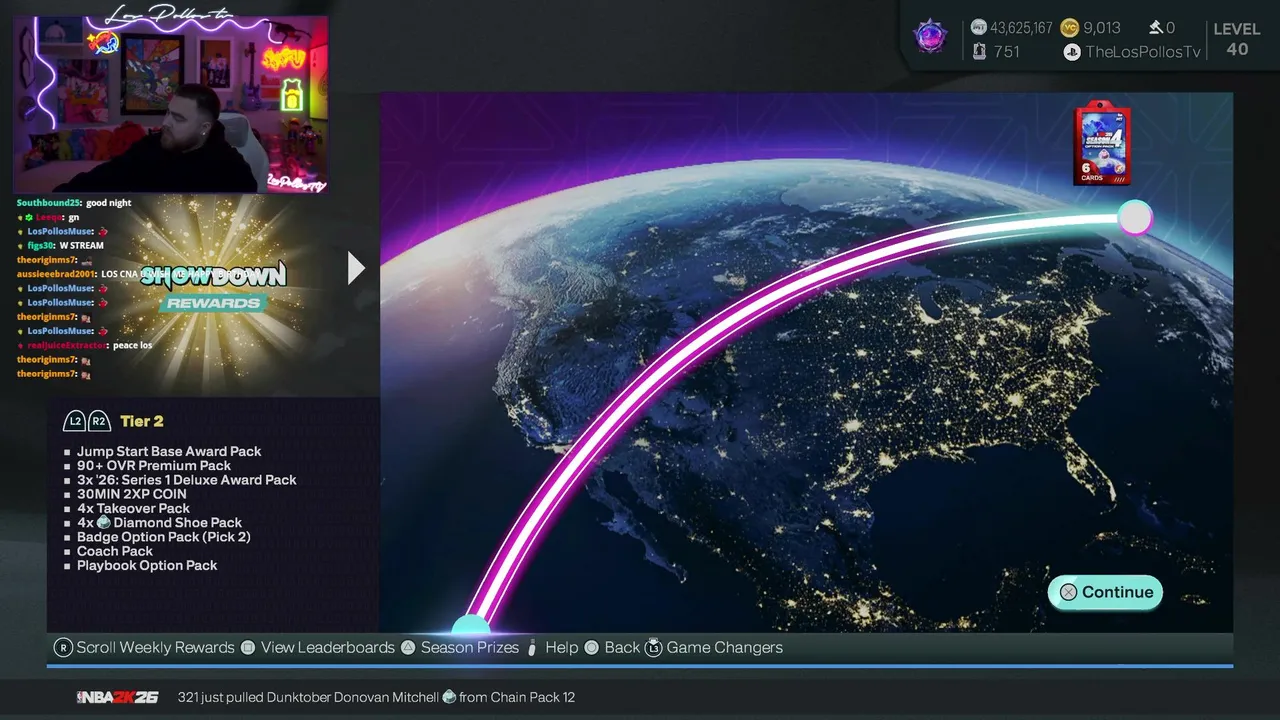The height and width of the screenshot is (720, 1280).
Task: Open View Leaderboards
Action: click(328, 648)
